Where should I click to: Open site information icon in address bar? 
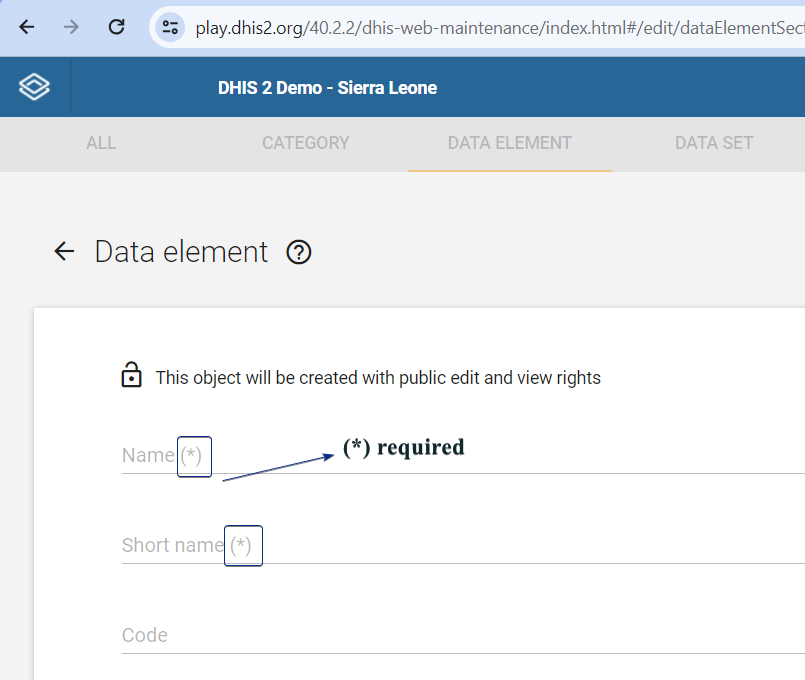[170, 27]
